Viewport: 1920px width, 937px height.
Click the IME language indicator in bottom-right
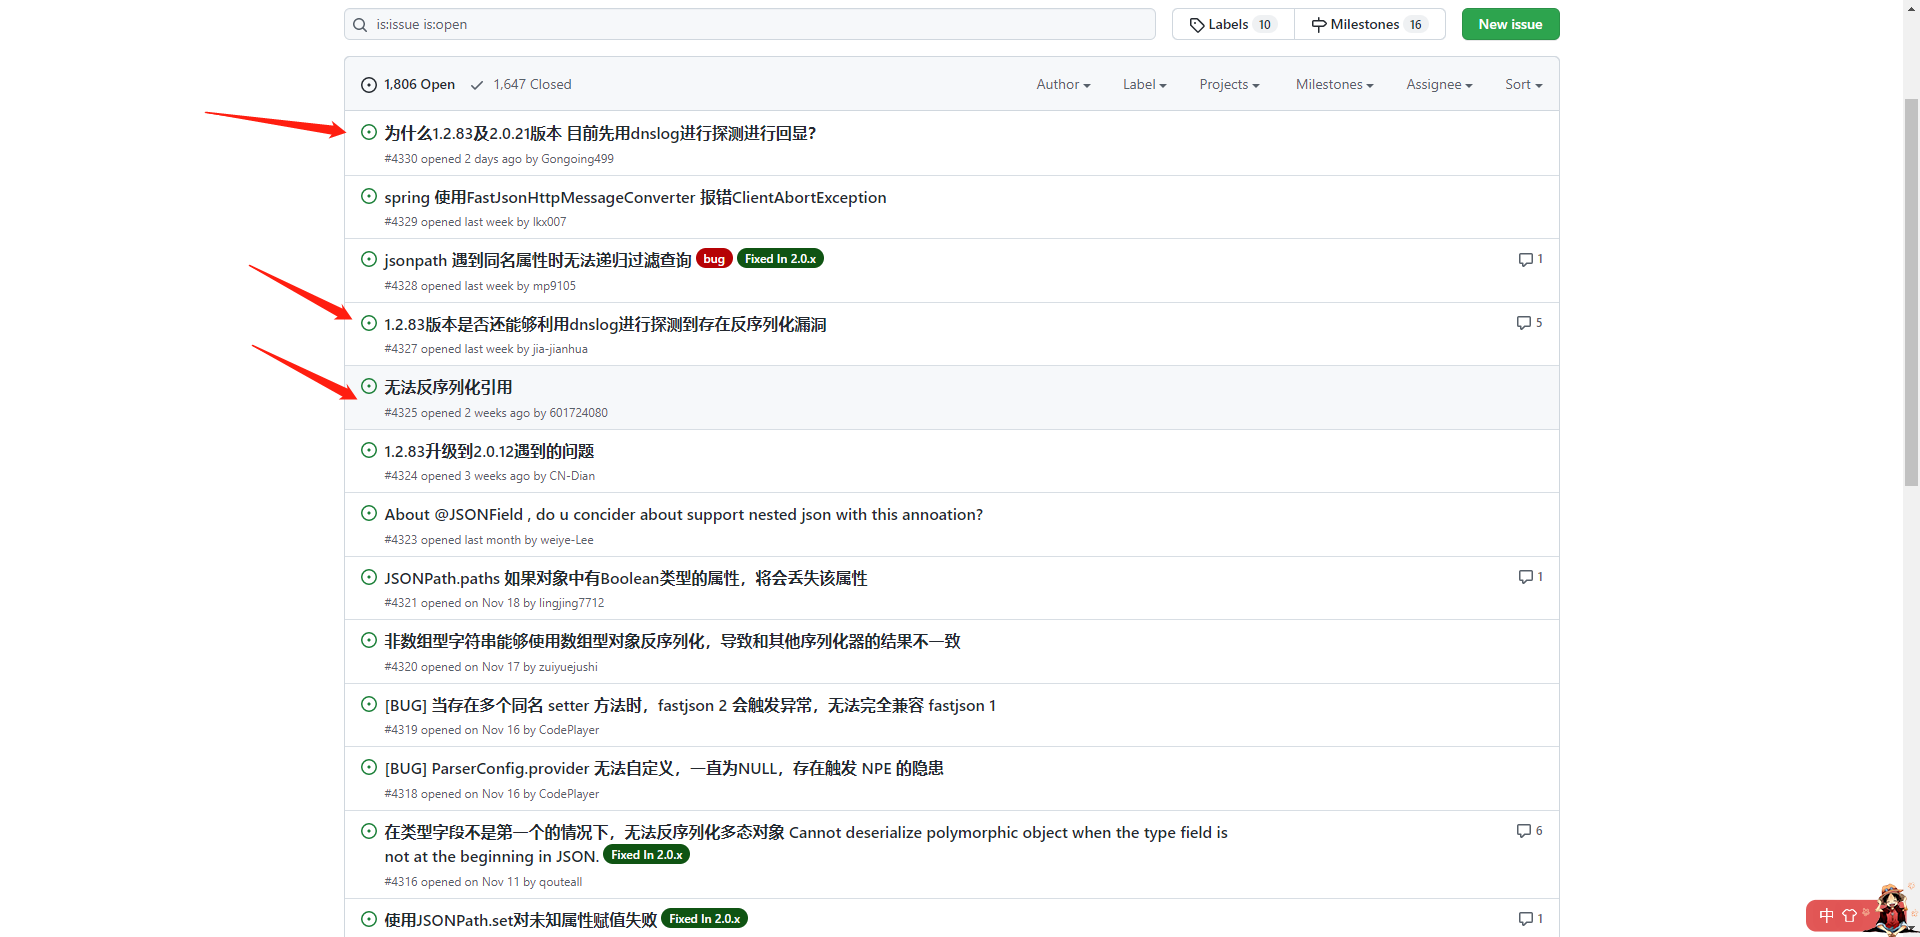point(1826,915)
